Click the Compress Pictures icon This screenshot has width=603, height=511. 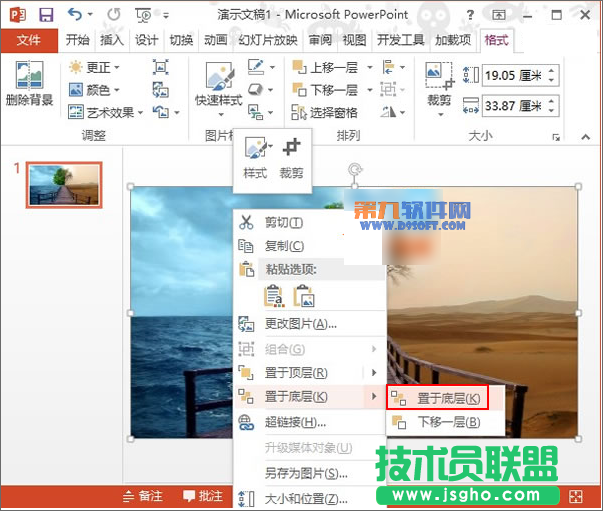[160, 67]
